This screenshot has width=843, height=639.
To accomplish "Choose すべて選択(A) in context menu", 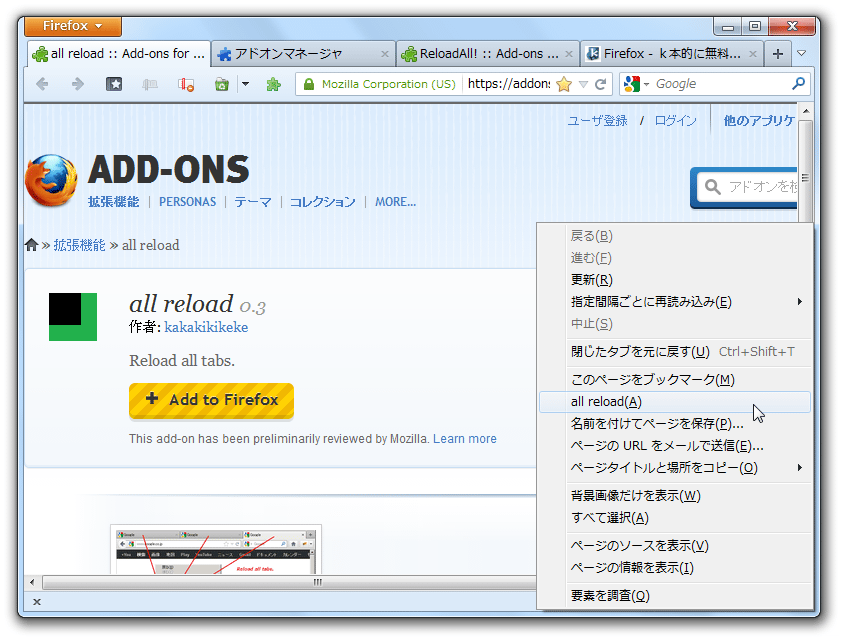I will coord(675,518).
